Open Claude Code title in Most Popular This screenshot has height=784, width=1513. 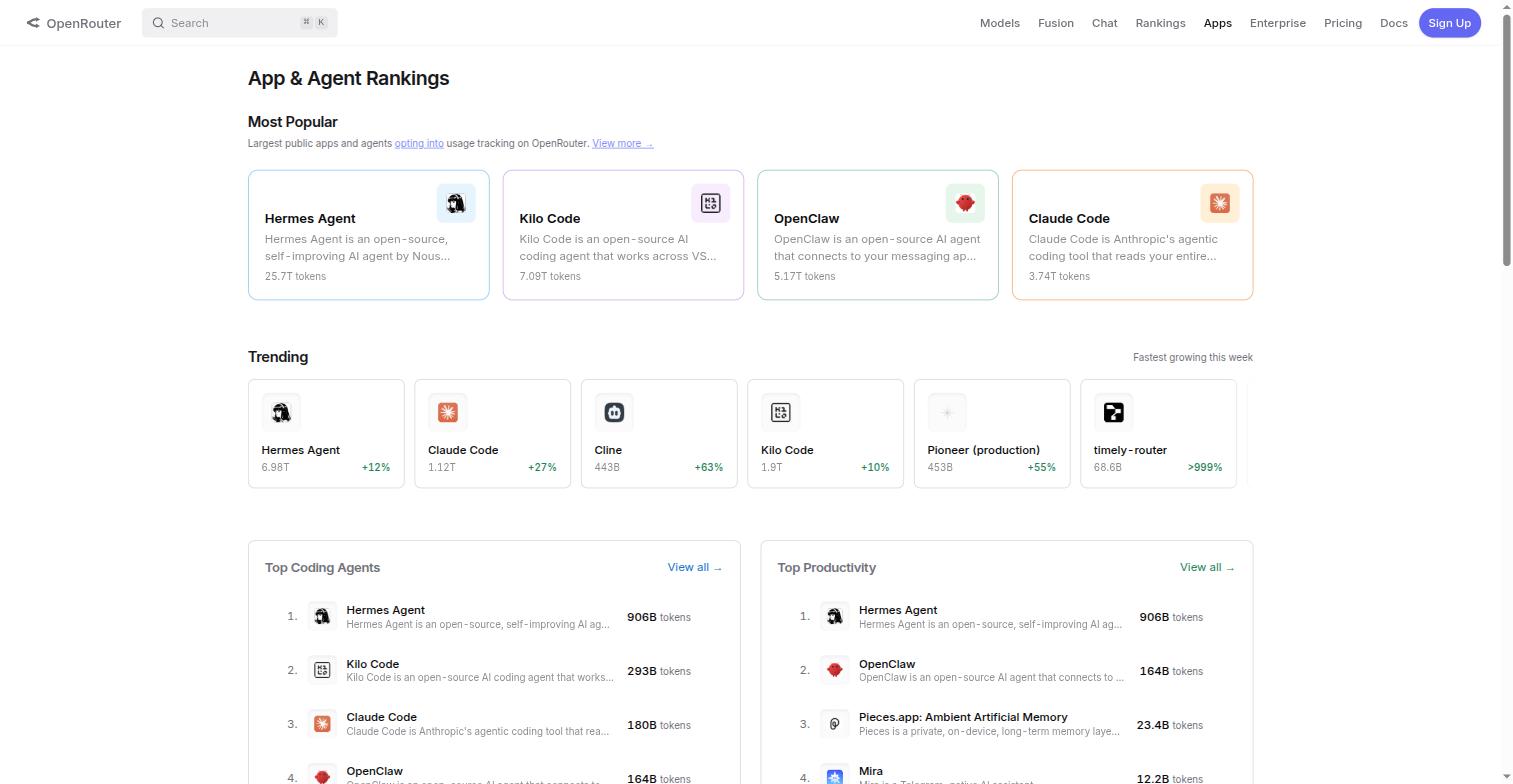1069,218
